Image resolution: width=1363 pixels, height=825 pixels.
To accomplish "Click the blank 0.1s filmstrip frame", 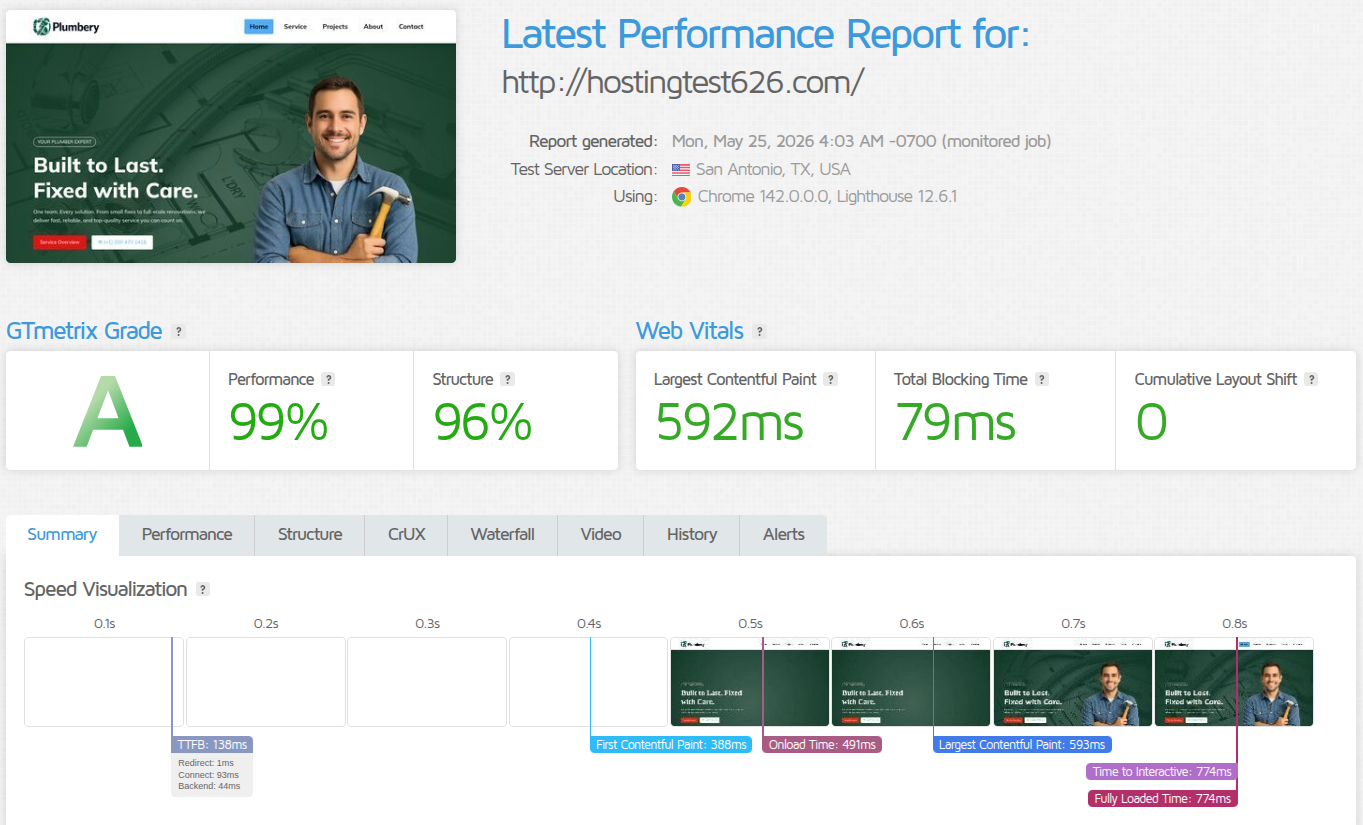I will (x=104, y=682).
